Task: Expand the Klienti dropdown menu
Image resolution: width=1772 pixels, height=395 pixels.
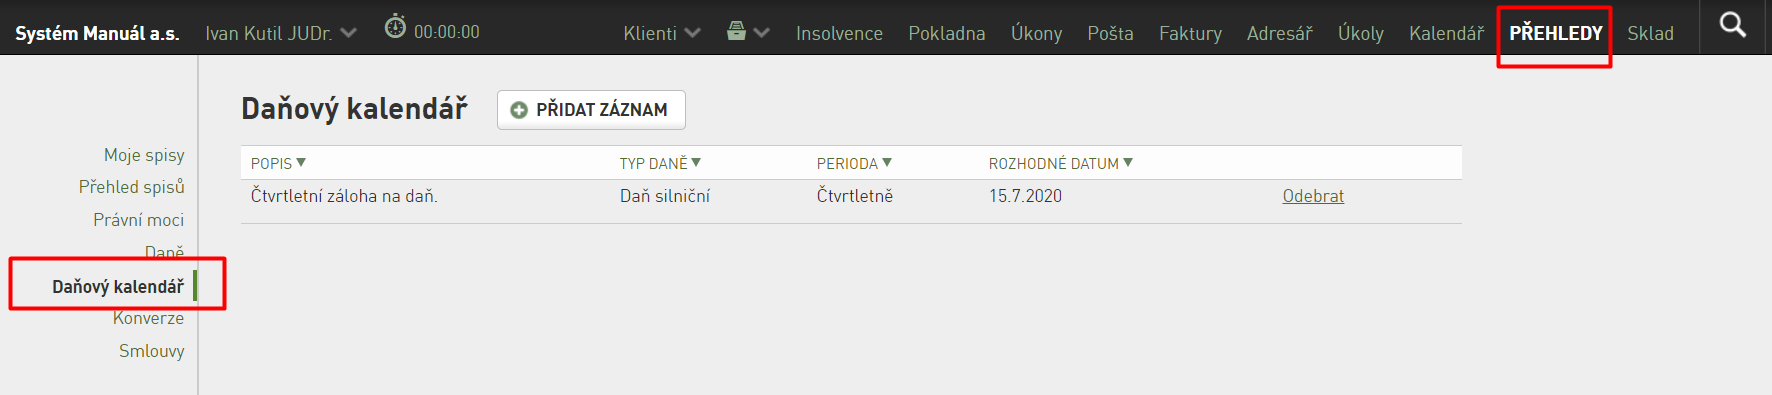Action: click(692, 33)
